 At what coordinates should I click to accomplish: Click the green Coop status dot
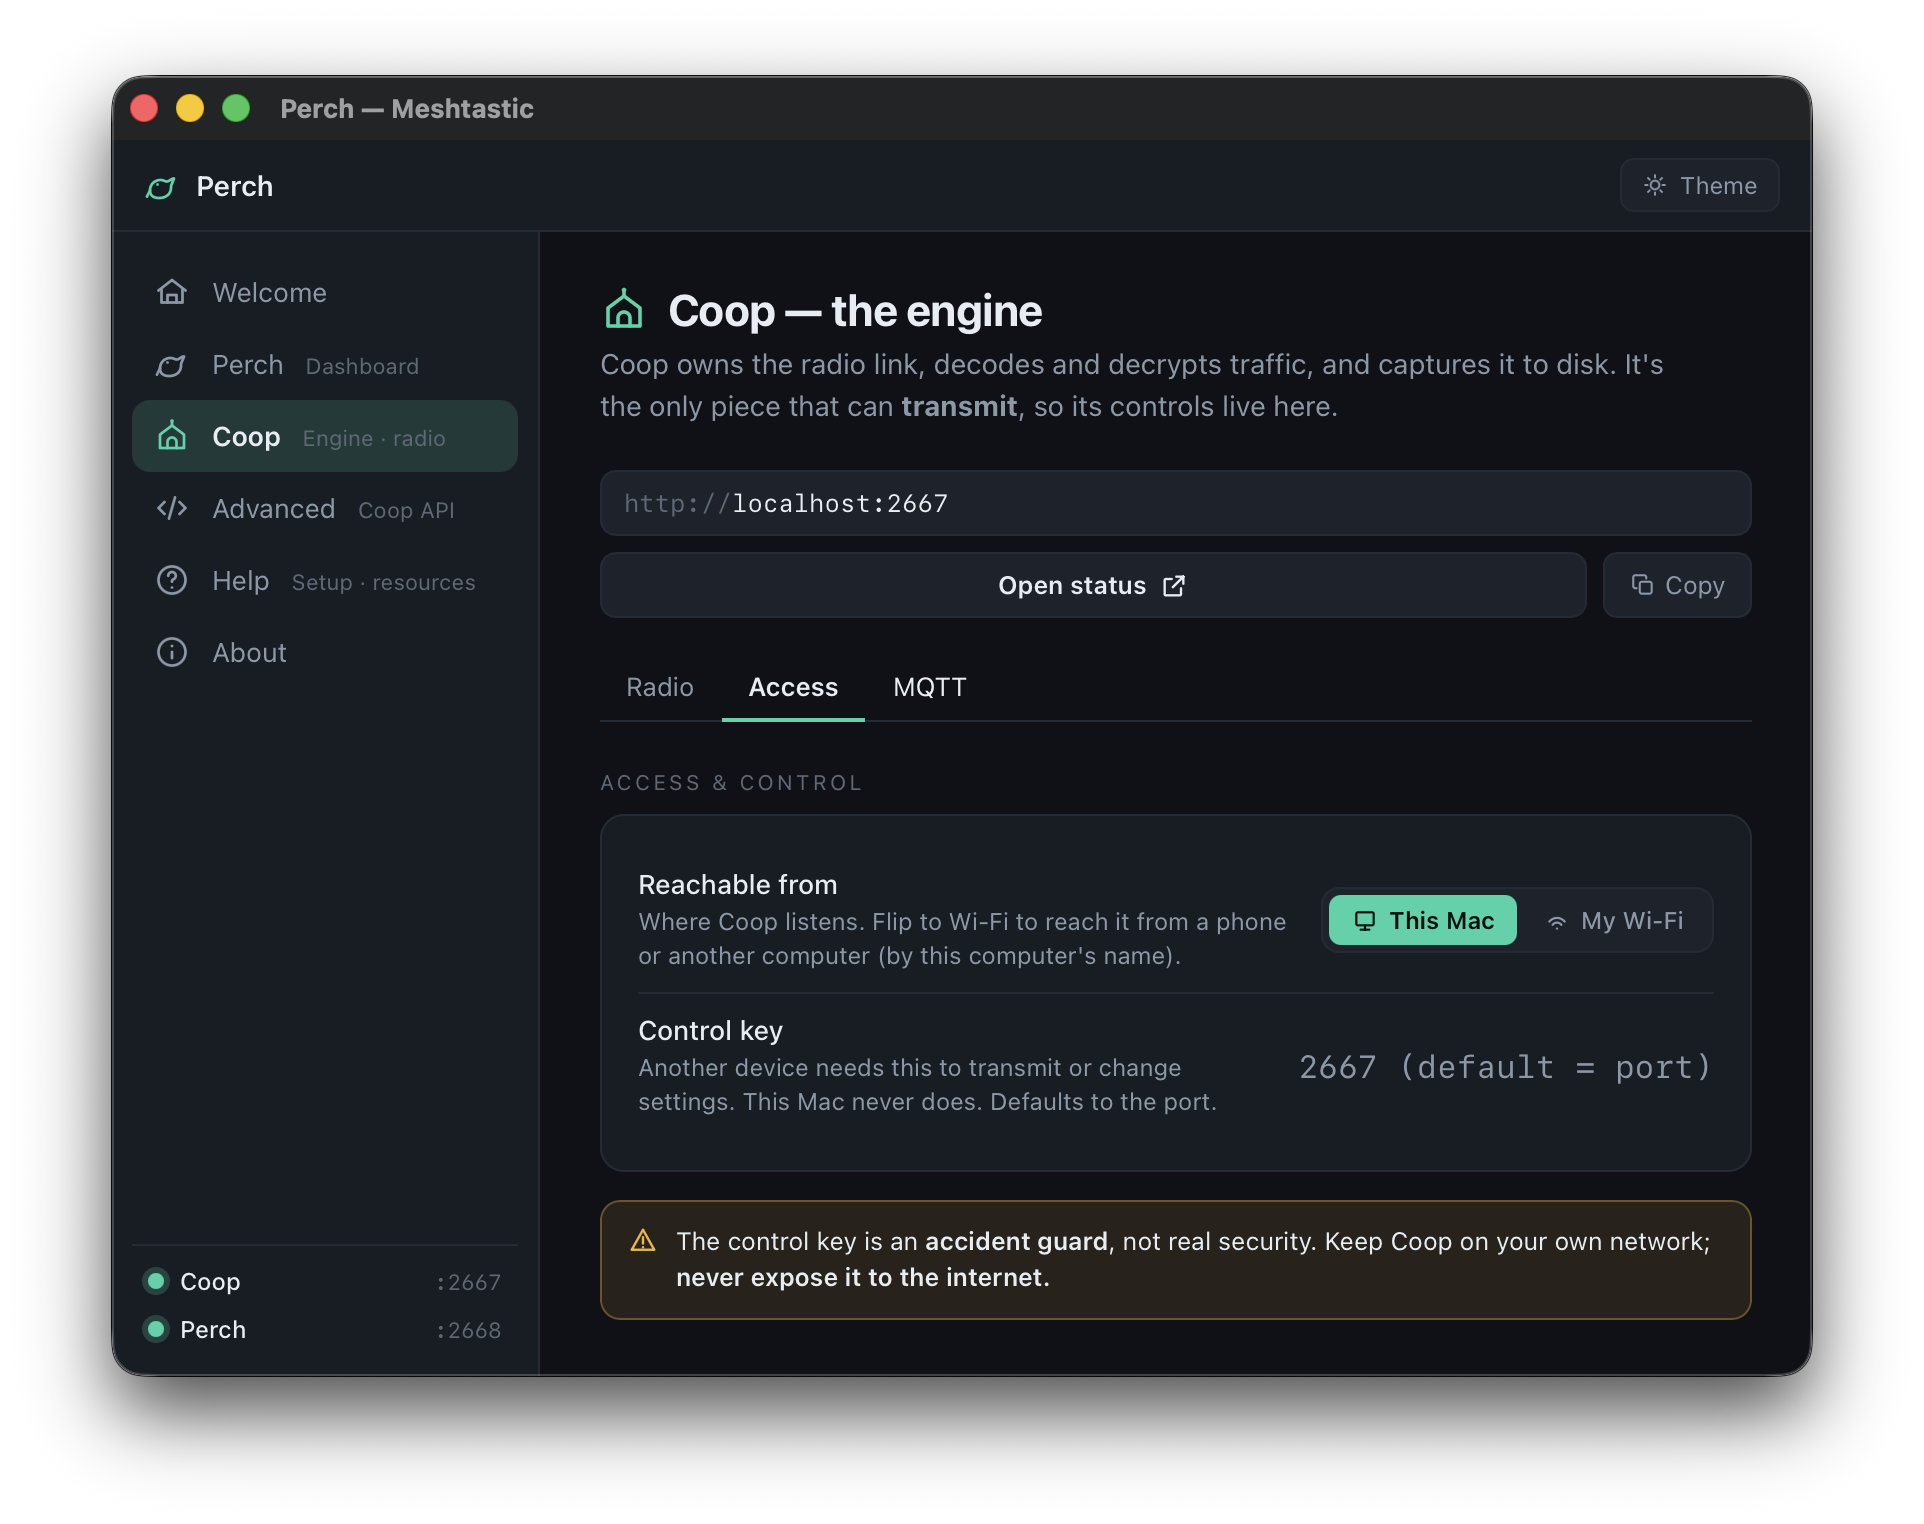click(x=156, y=1281)
